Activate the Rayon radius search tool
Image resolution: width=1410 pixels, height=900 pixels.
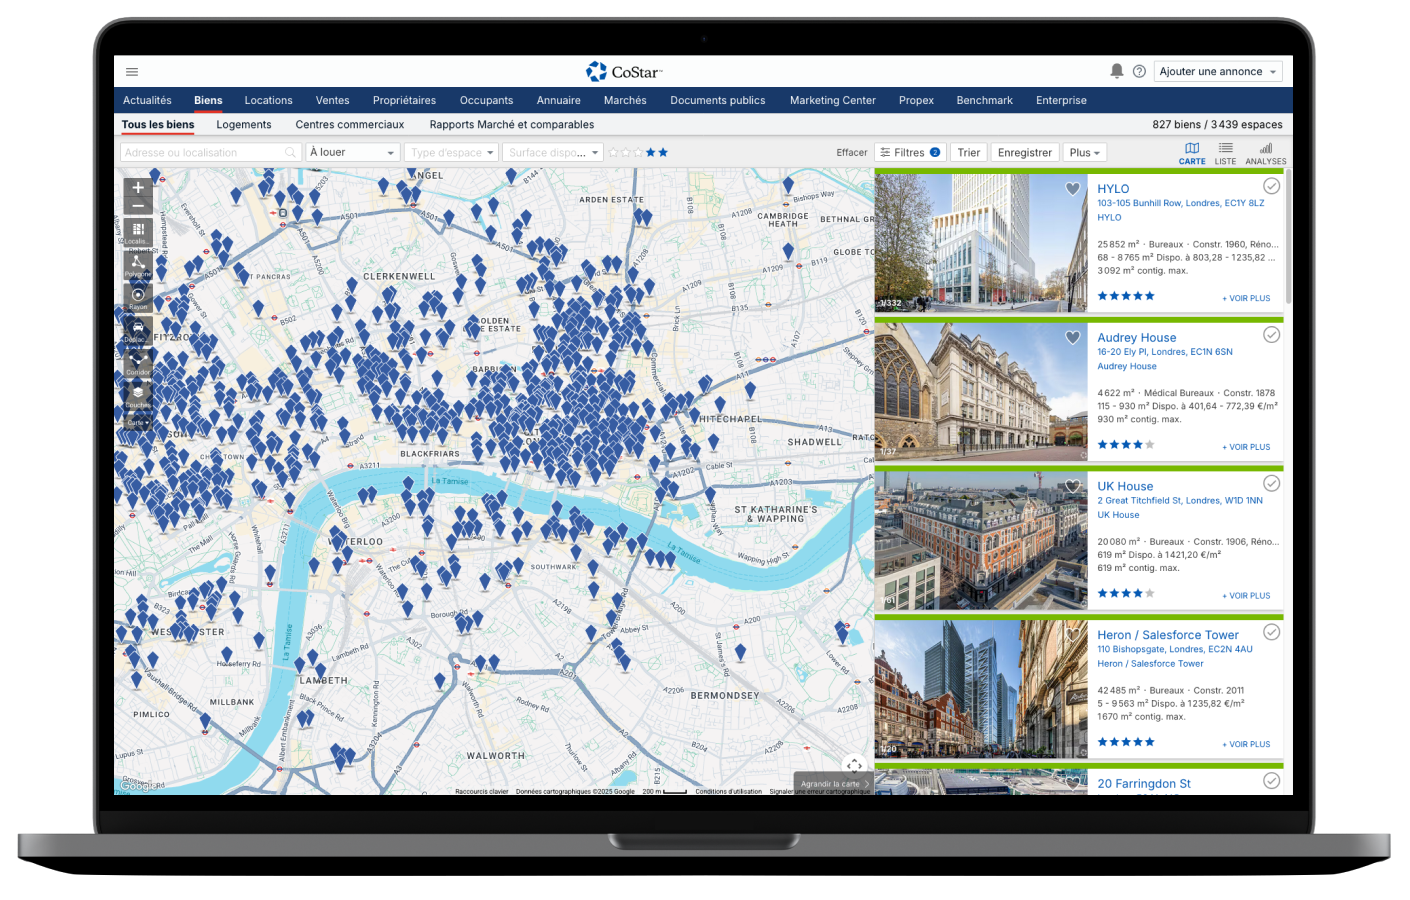(x=138, y=295)
